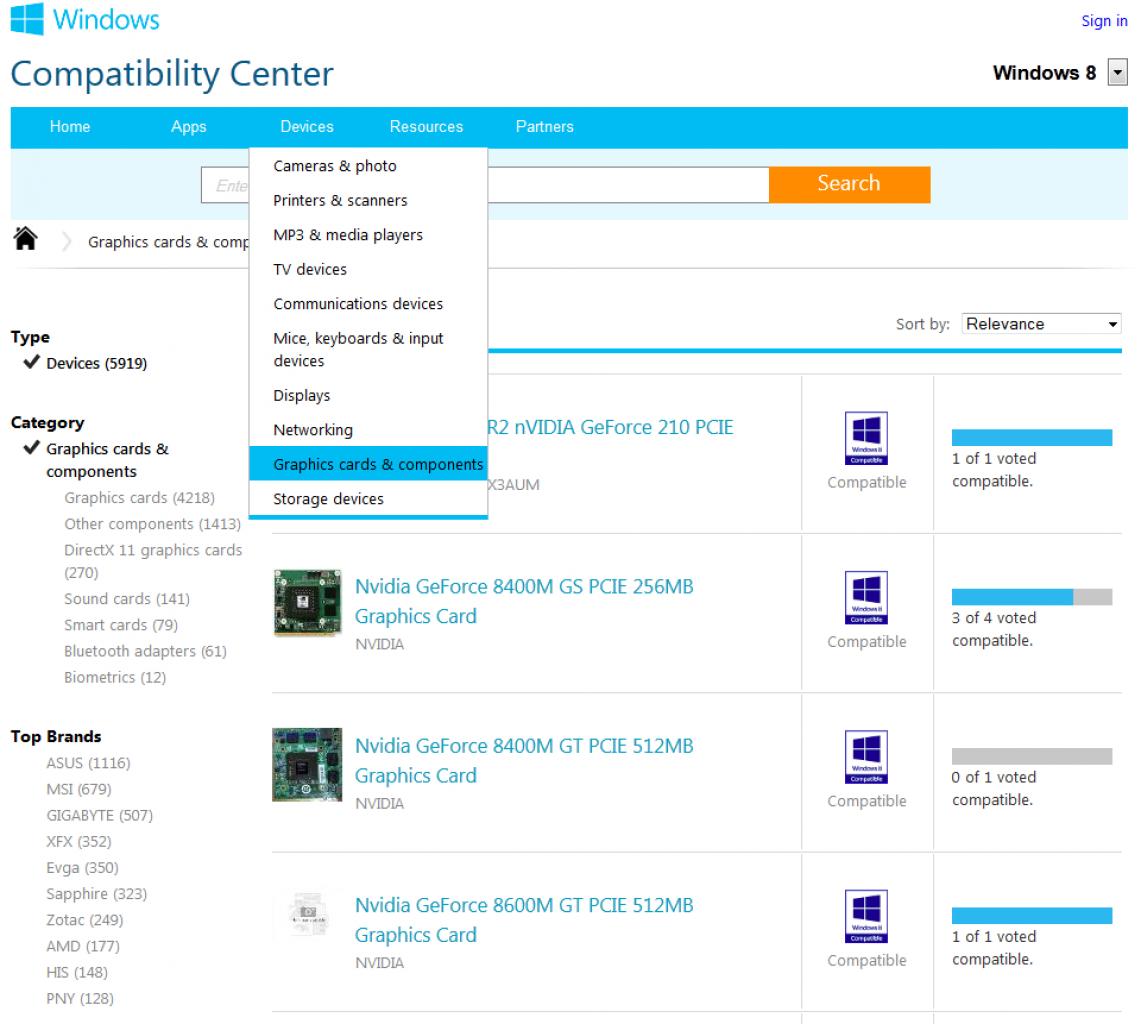Filter by HIS brand (148)
The width and height of the screenshot is (1141, 1024).
click(77, 972)
